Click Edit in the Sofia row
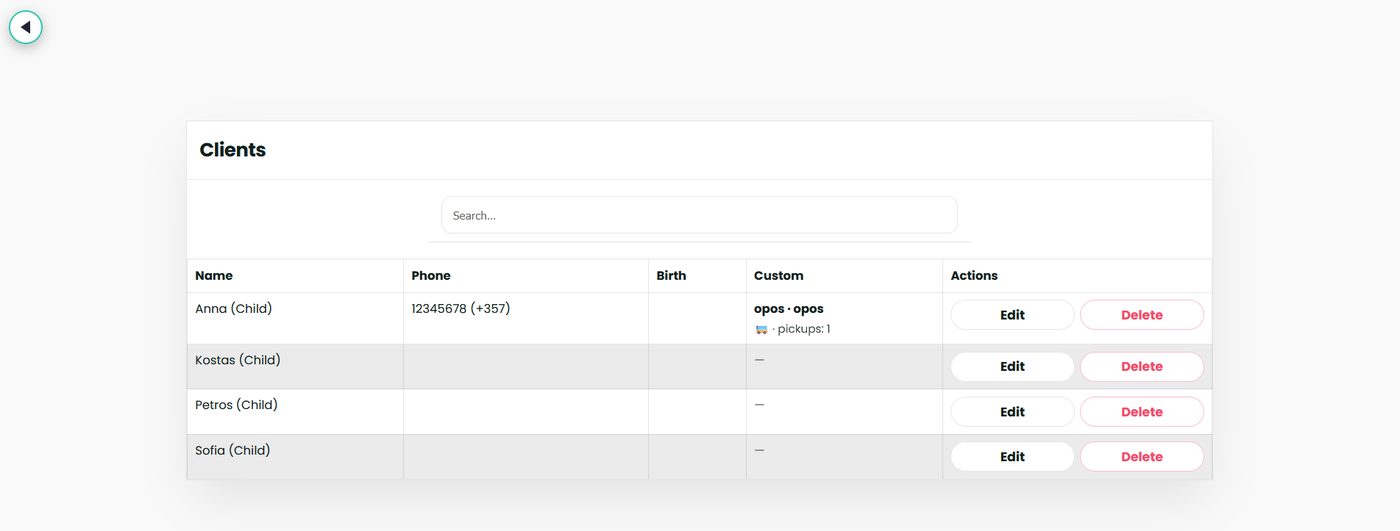The image size is (1400, 531). (1012, 457)
